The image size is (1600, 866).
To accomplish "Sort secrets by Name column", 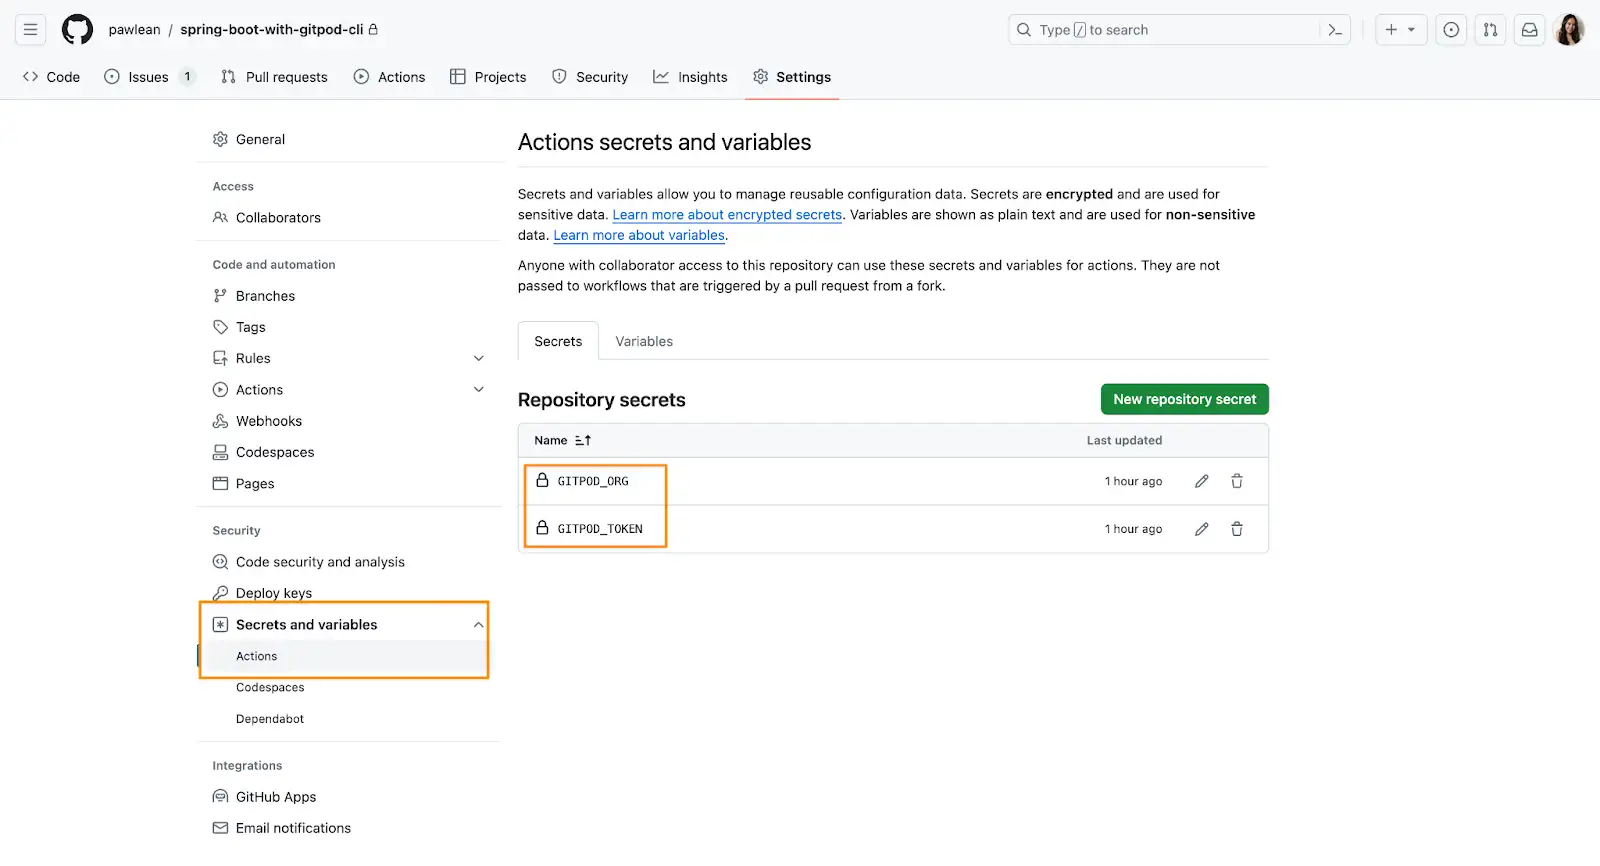I will click(x=562, y=440).
